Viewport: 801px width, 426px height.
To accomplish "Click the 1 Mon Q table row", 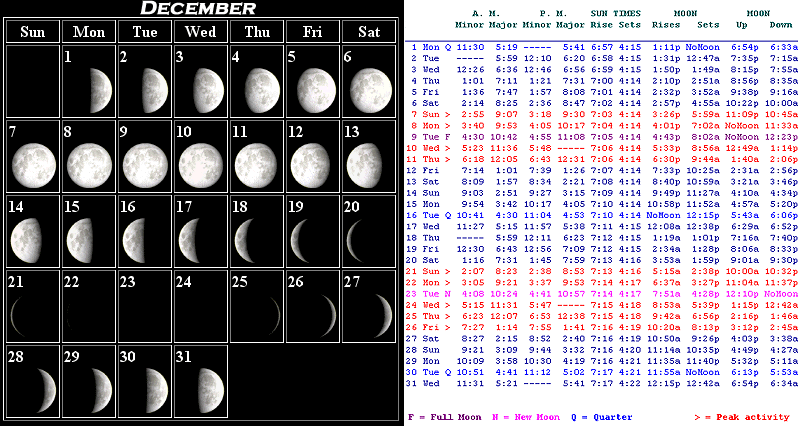I will (x=603, y=47).
